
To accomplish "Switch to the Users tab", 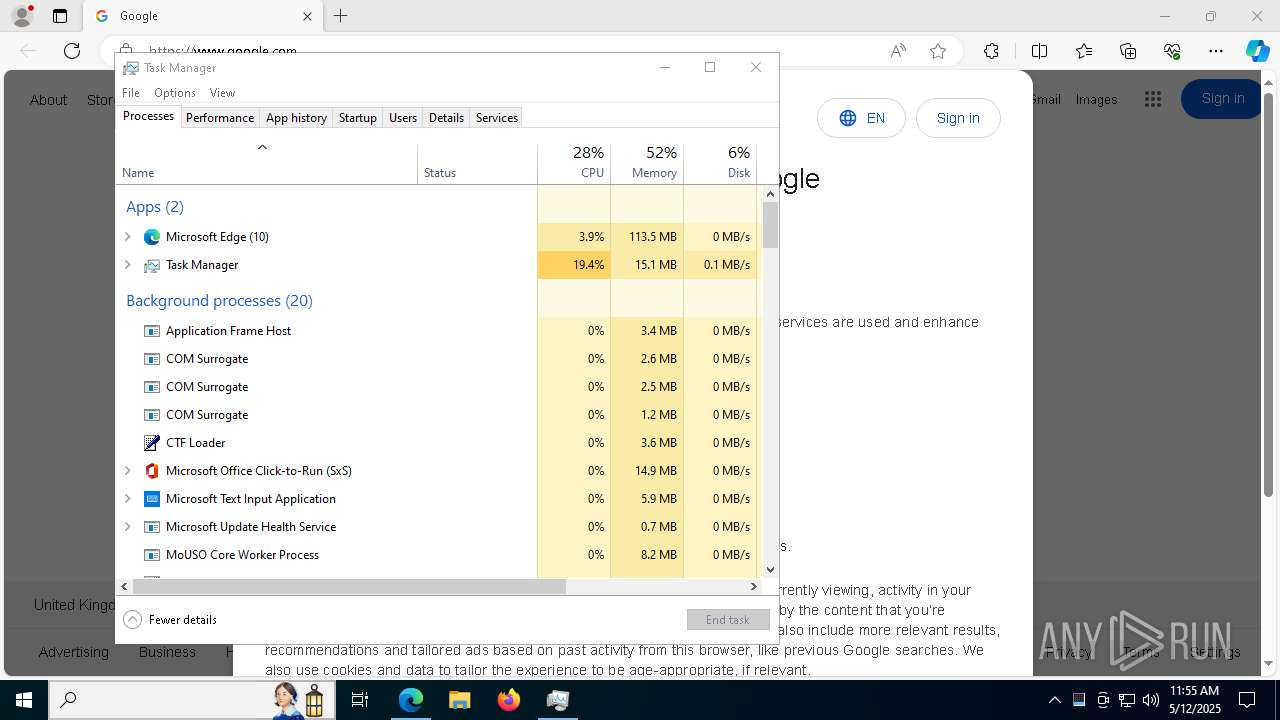I will (x=403, y=117).
